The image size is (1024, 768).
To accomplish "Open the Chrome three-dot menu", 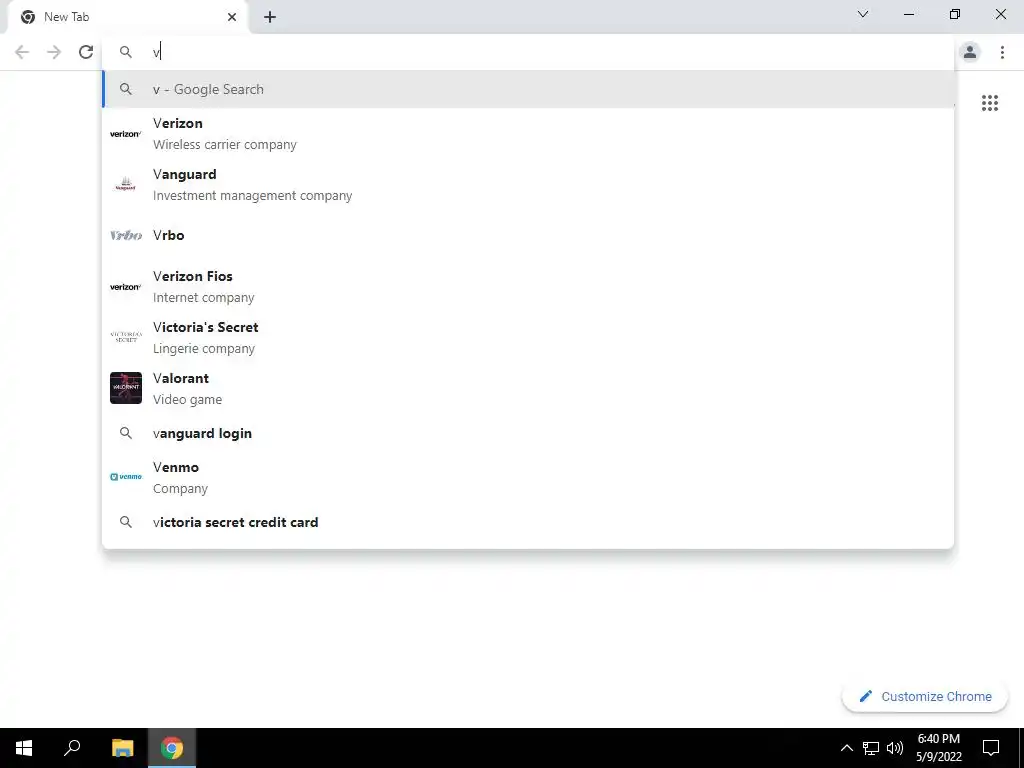I will tap(1002, 52).
